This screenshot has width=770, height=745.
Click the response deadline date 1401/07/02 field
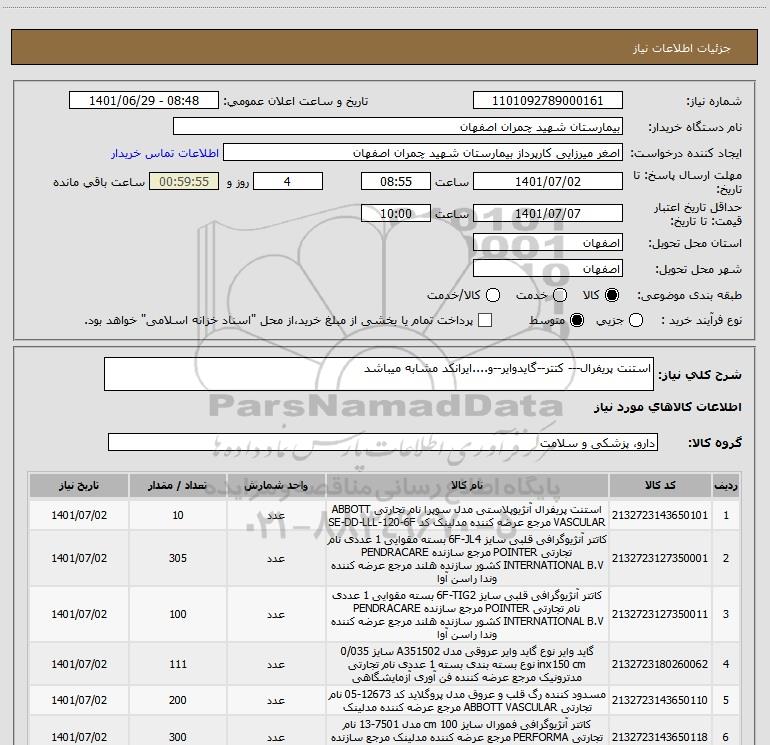click(x=548, y=182)
